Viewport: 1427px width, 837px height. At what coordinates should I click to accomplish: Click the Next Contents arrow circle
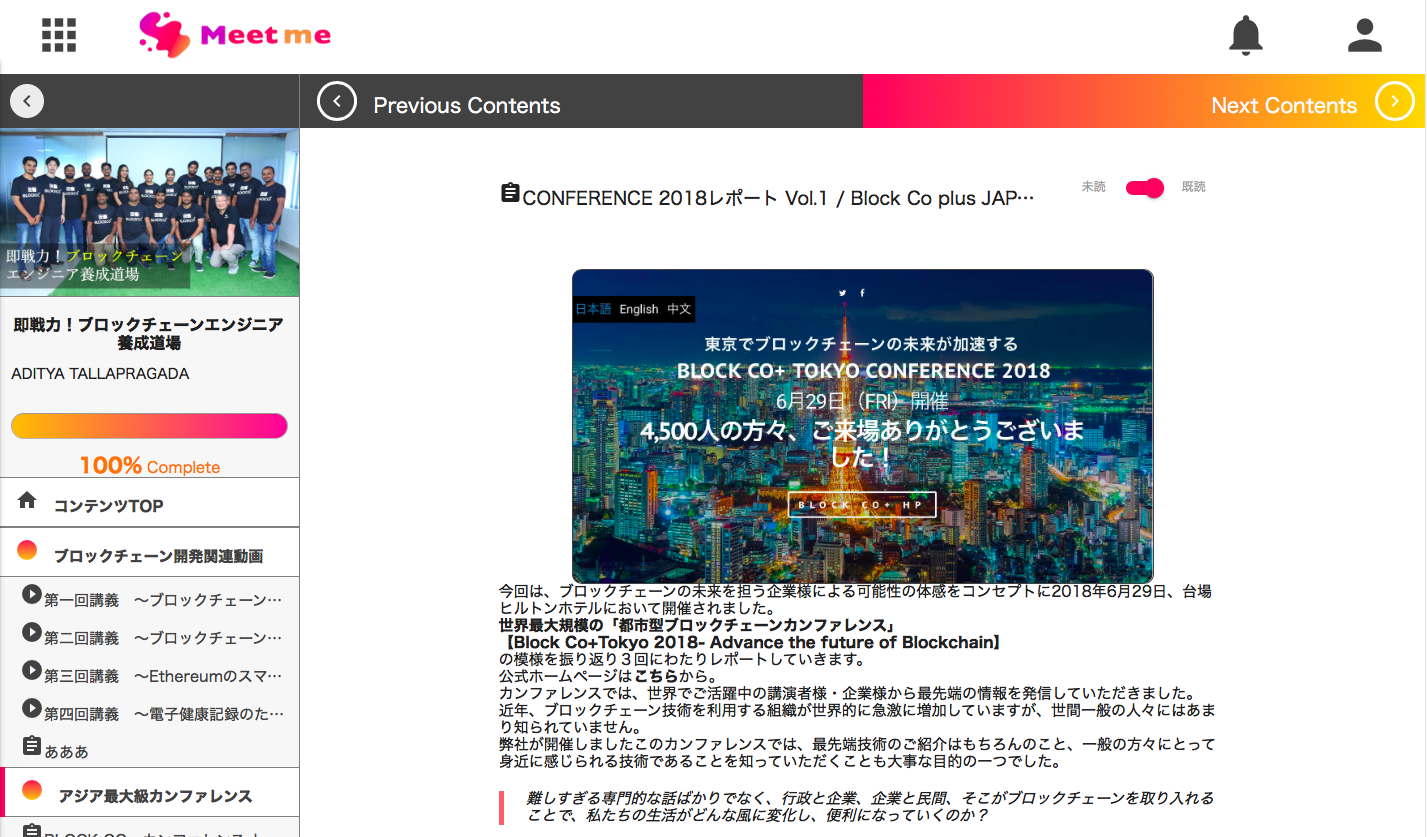point(1395,101)
